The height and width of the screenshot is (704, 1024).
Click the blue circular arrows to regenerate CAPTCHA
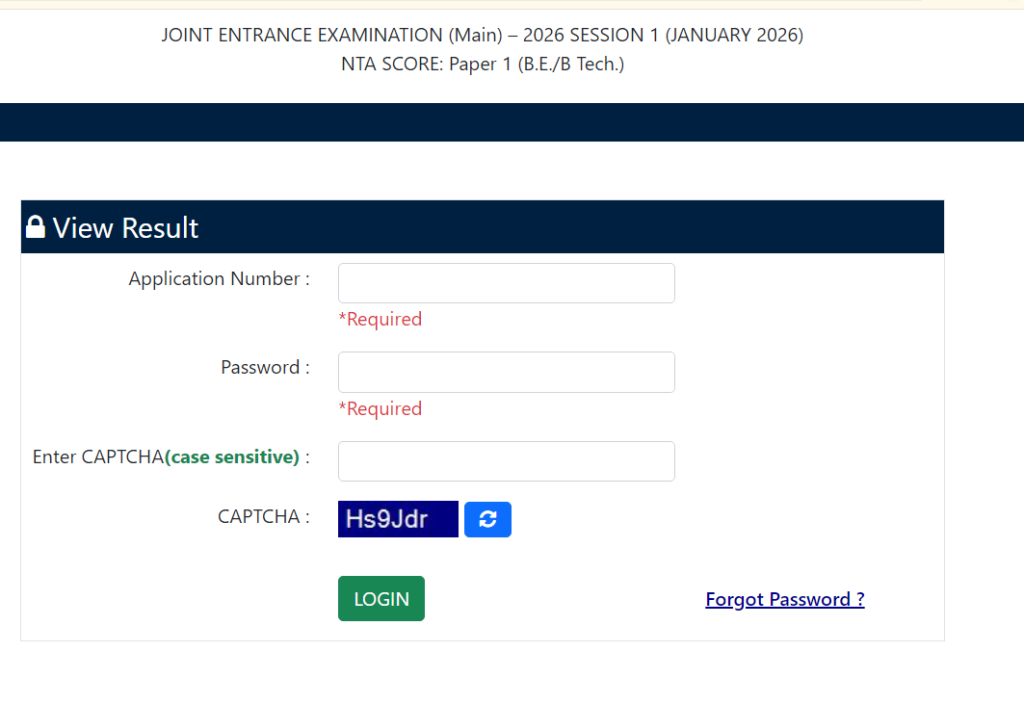487,519
